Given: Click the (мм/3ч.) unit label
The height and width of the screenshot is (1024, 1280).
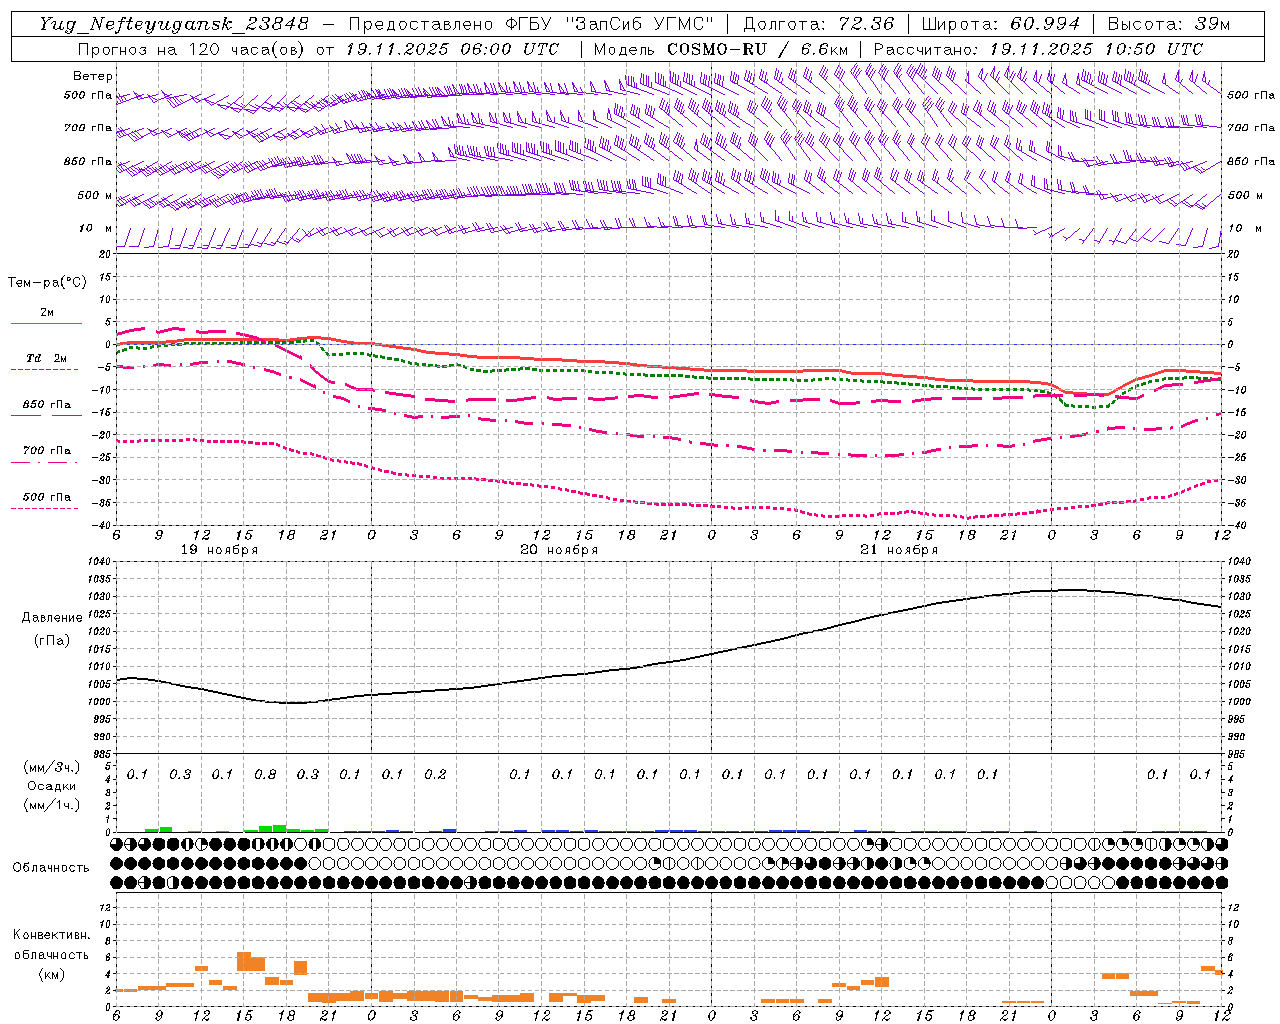Looking at the screenshot, I should pos(51,767).
